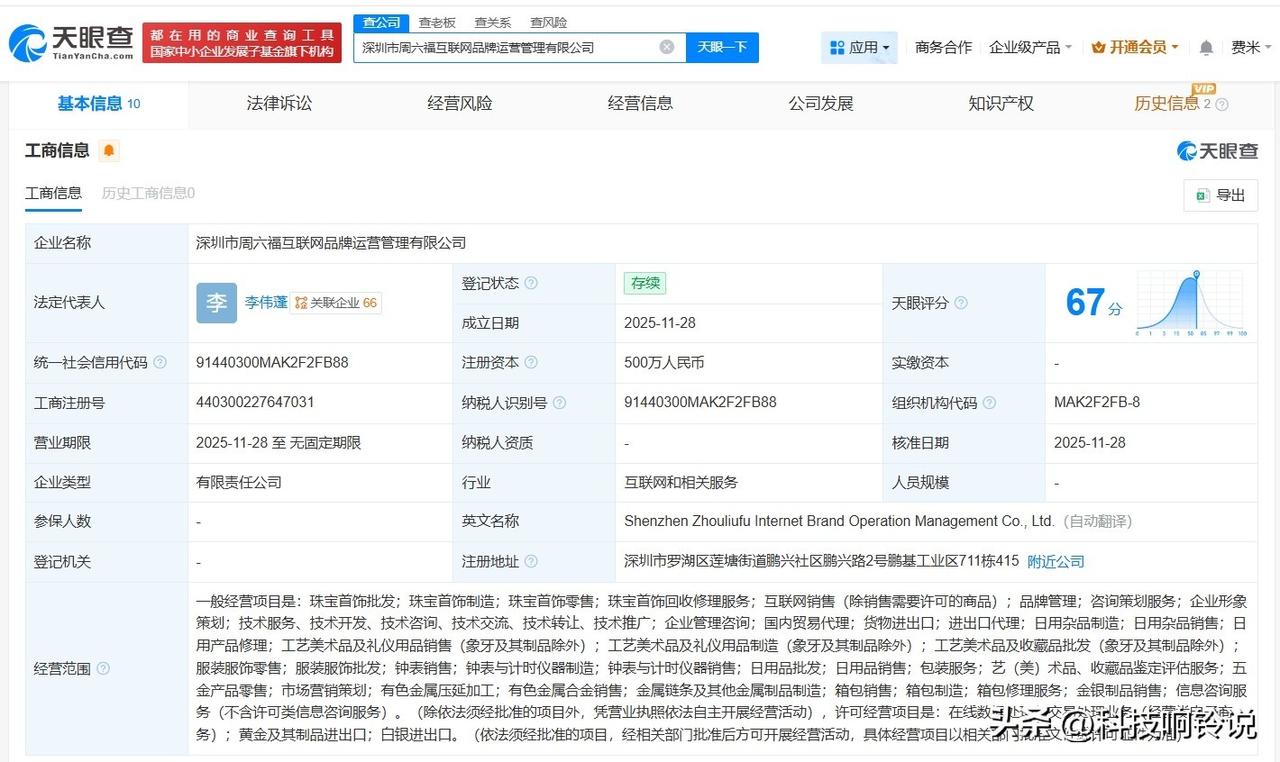Expand the 企业级产品 dropdown
The width and height of the screenshot is (1280, 762).
click(x=1031, y=46)
